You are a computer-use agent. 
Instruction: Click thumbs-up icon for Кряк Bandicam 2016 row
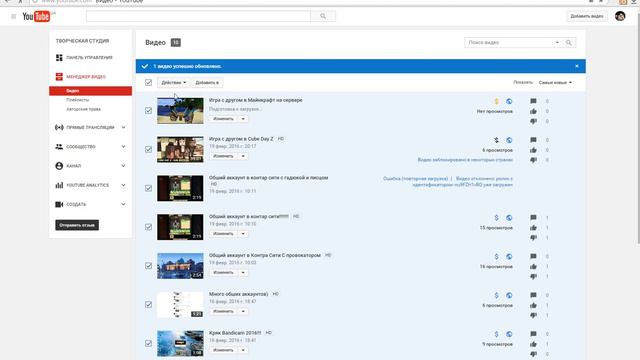[533, 344]
